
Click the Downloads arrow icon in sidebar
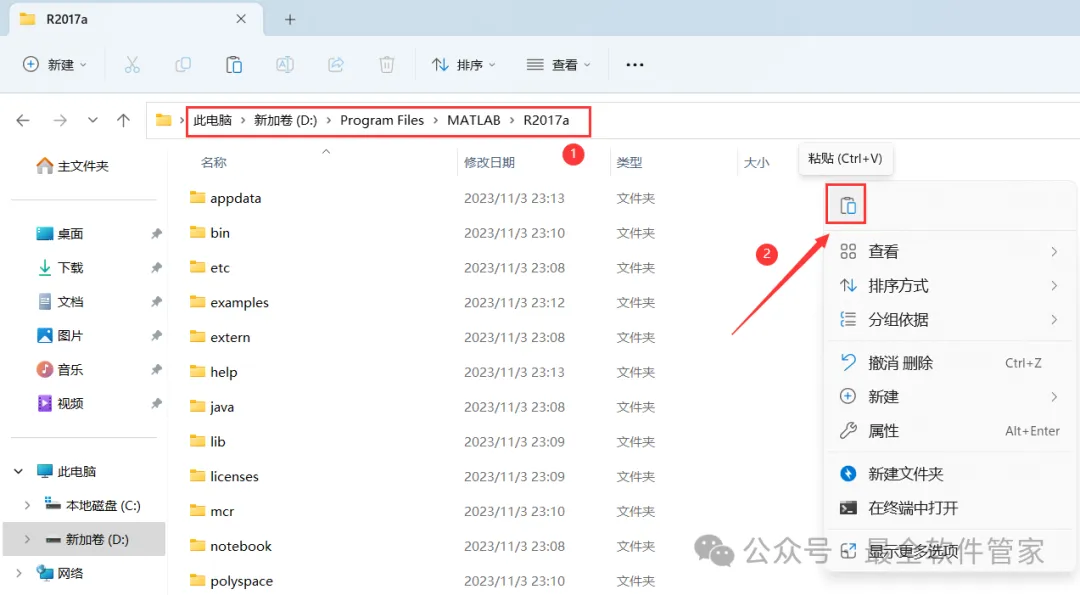point(45,267)
